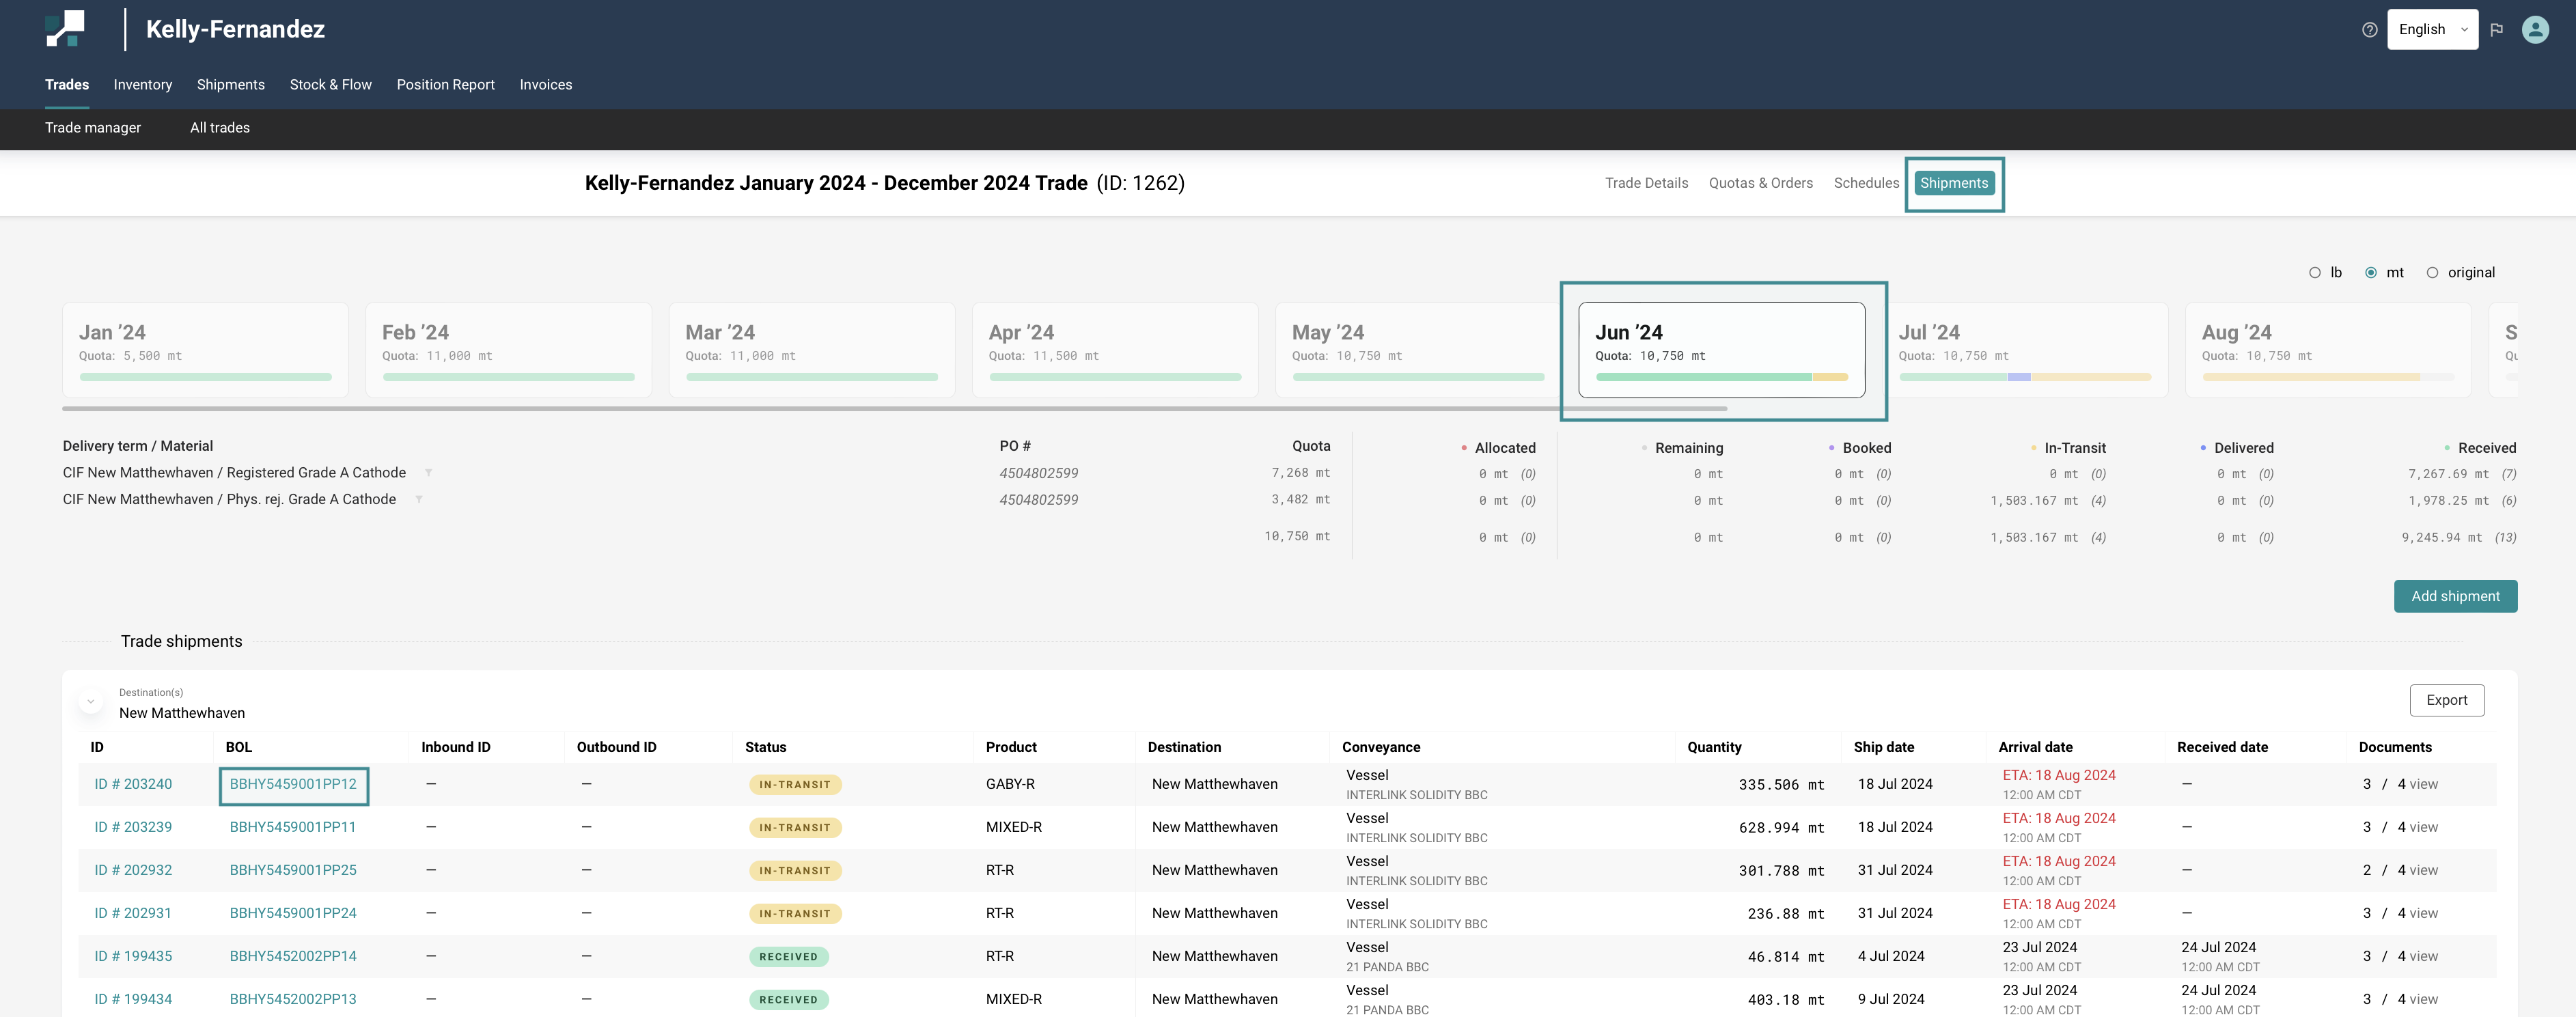Open the English language dropdown
Image resolution: width=2576 pixels, height=1017 pixels.
tap(2432, 30)
